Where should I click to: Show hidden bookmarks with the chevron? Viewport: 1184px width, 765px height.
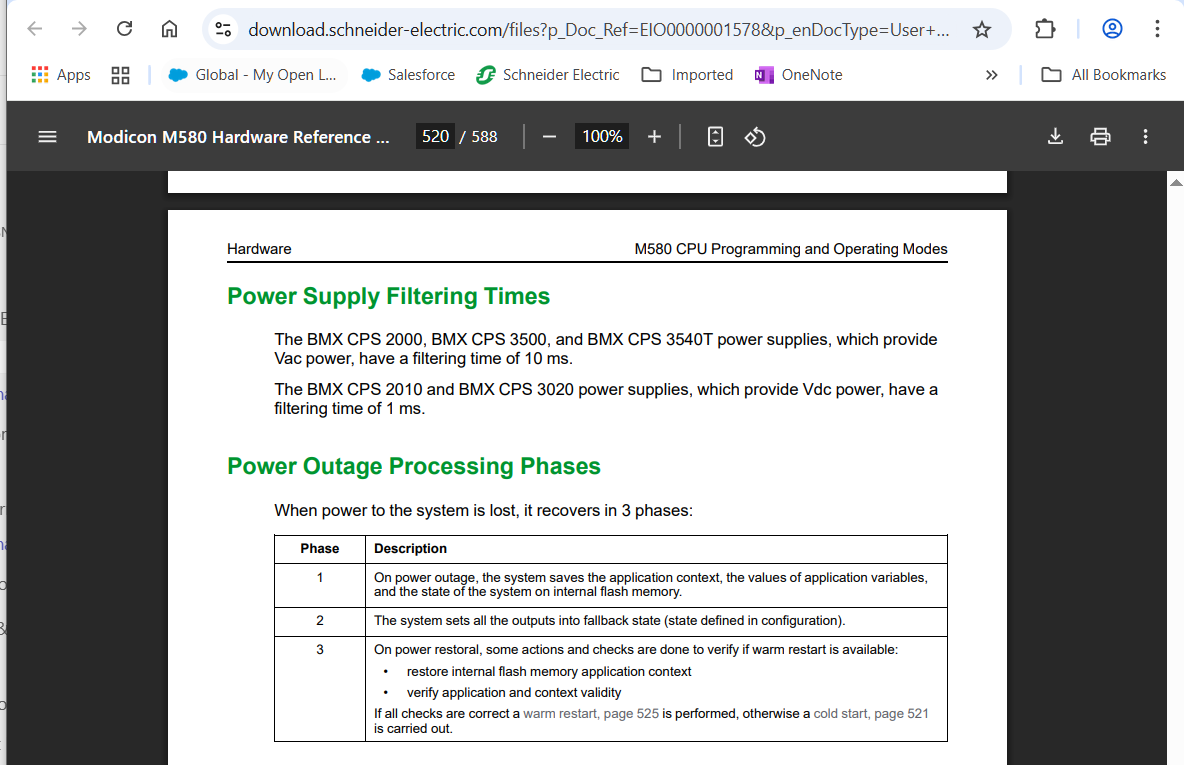tap(991, 75)
